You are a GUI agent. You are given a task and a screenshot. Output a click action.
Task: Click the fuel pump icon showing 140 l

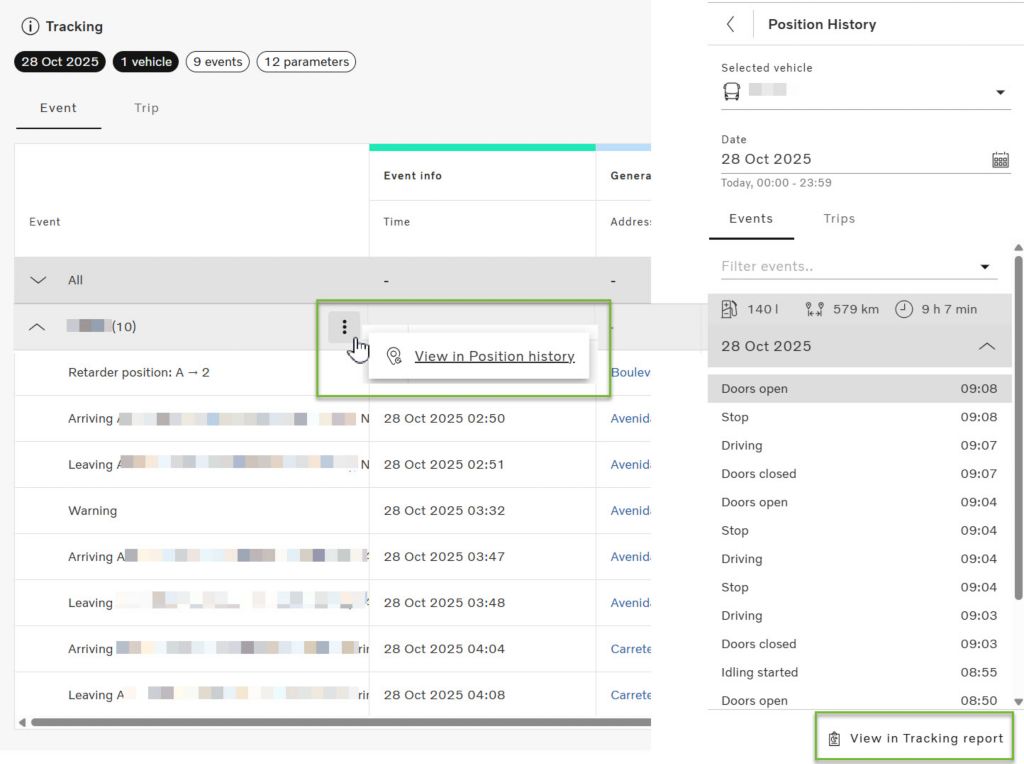pos(730,309)
